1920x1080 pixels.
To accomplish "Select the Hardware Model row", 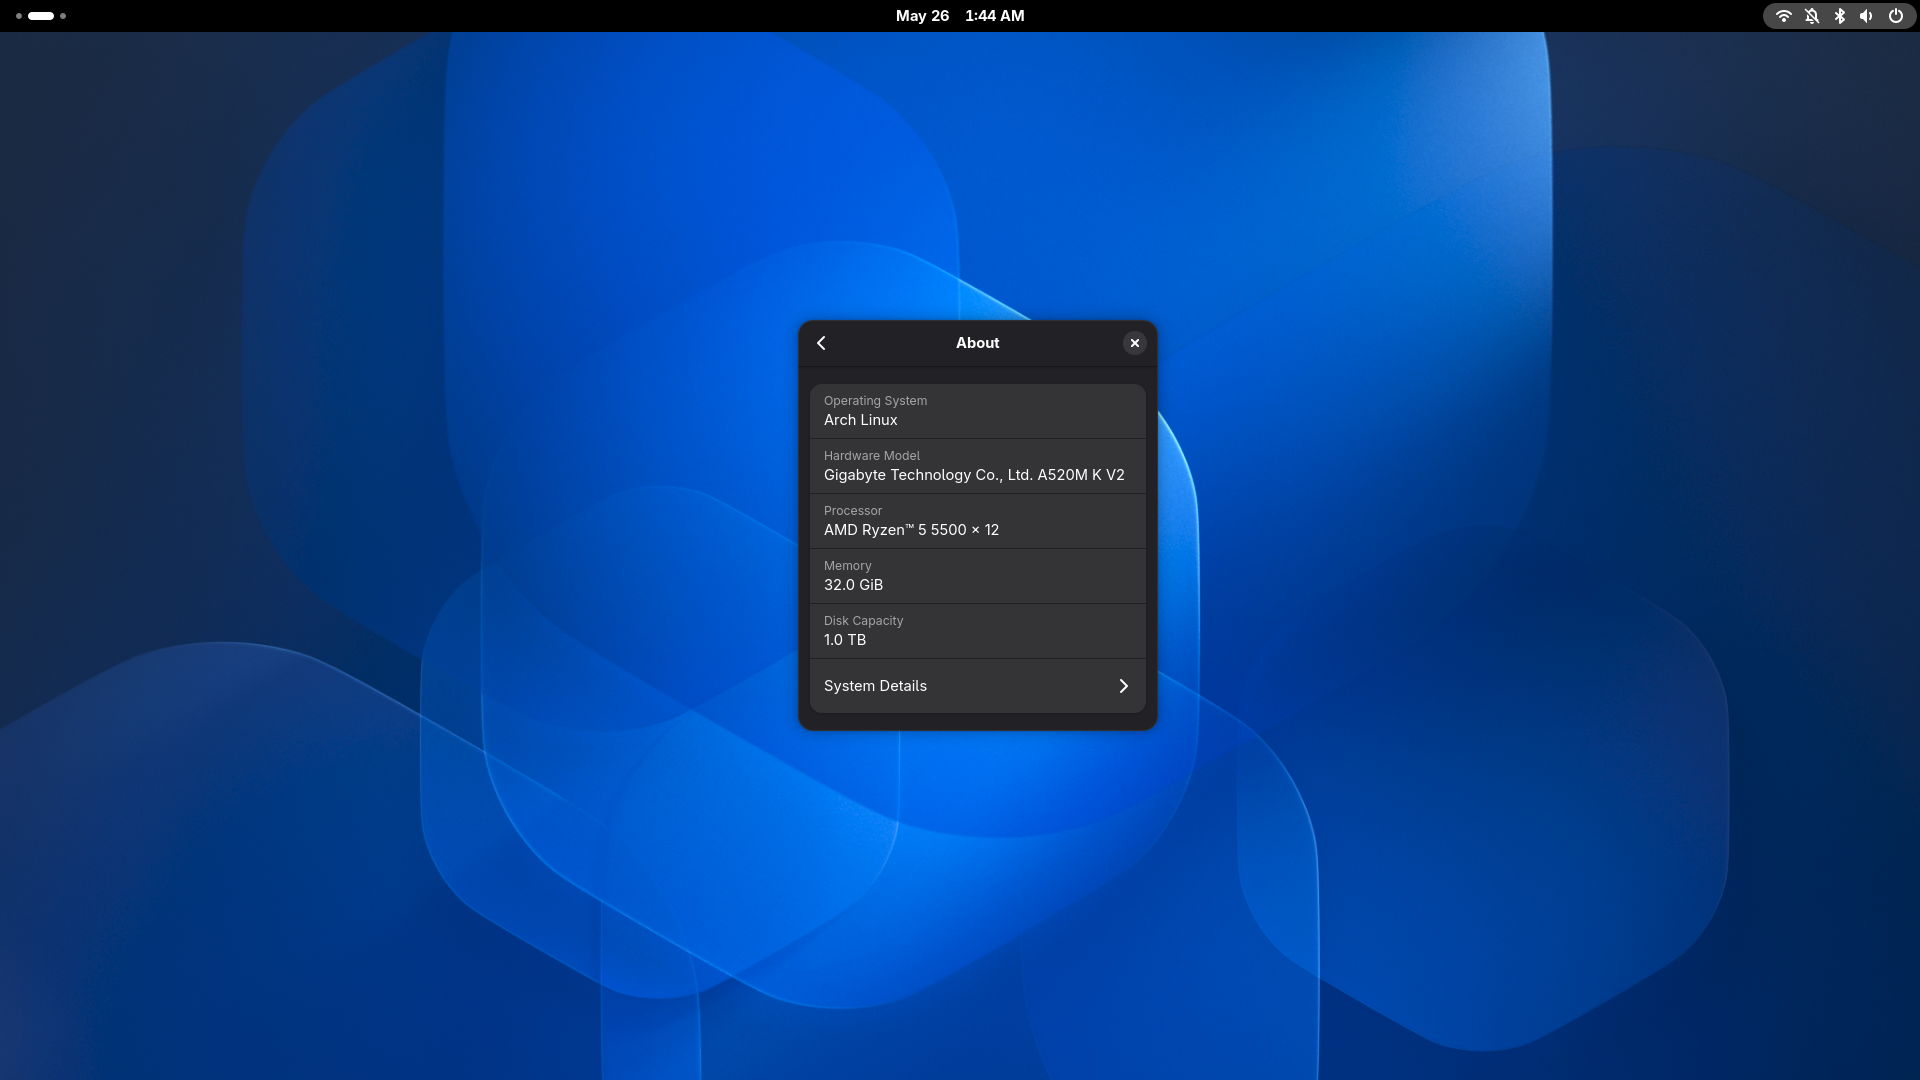I will [x=977, y=466].
